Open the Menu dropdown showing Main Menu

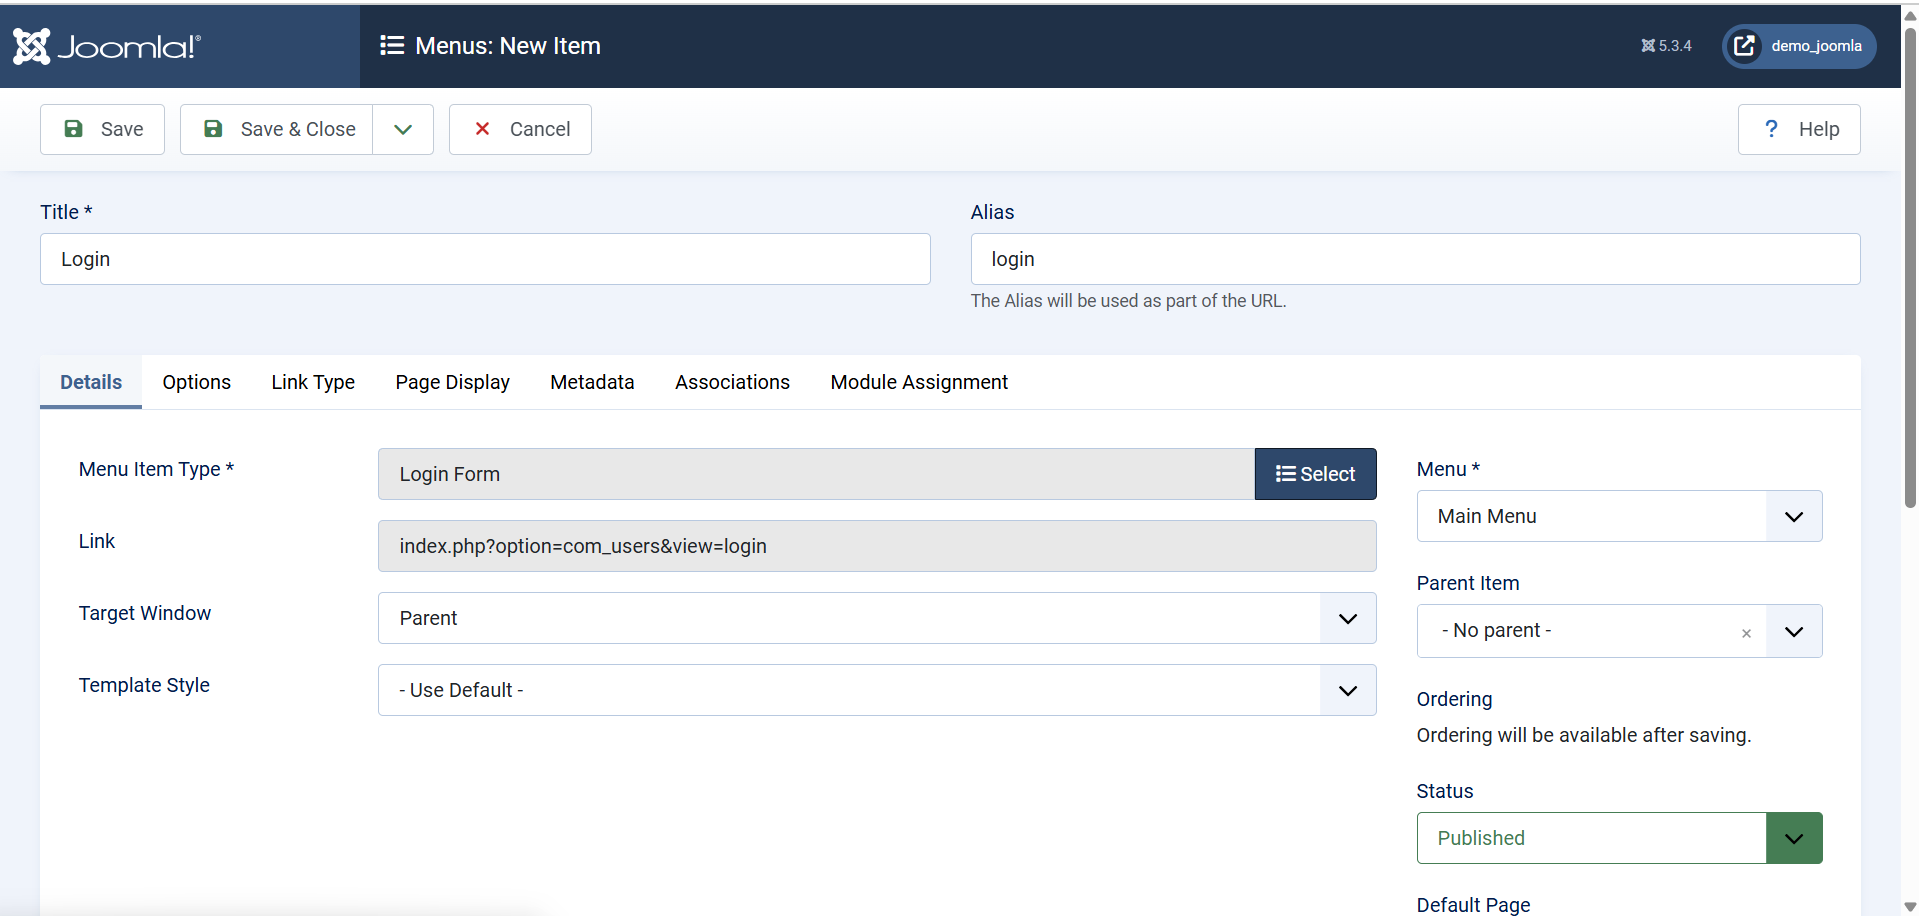pyautogui.click(x=1618, y=516)
